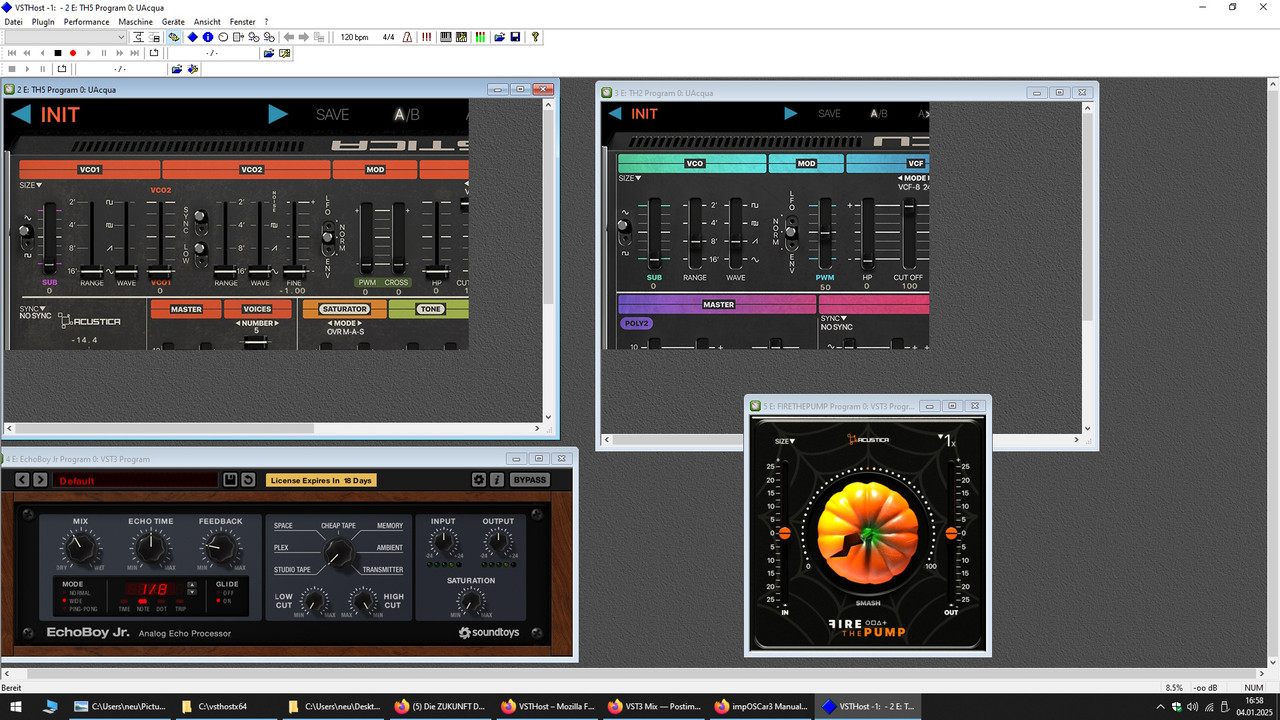This screenshot has width=1280, height=720.
Task: Open the Geräte menu
Action: pos(172,21)
